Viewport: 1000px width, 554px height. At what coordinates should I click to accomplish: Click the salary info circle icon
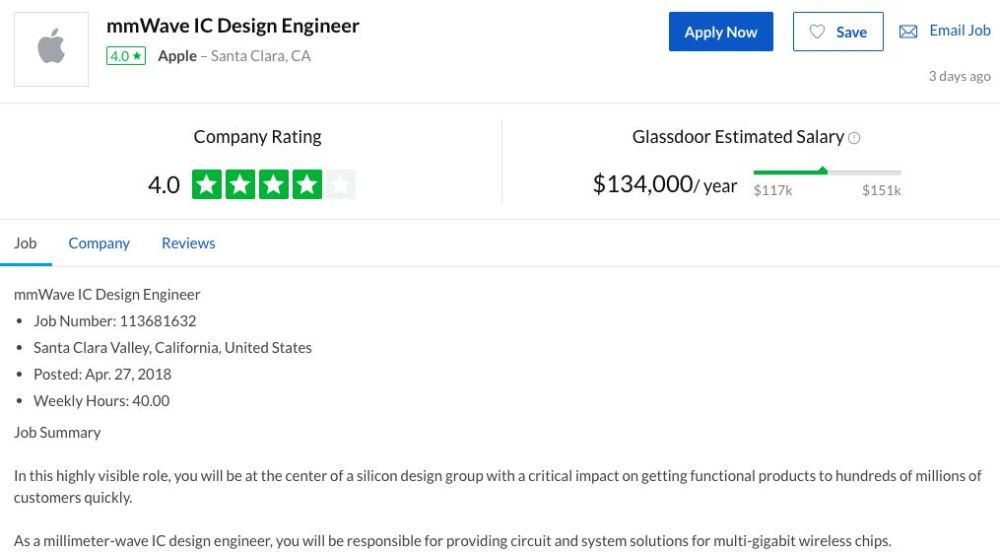[854, 138]
